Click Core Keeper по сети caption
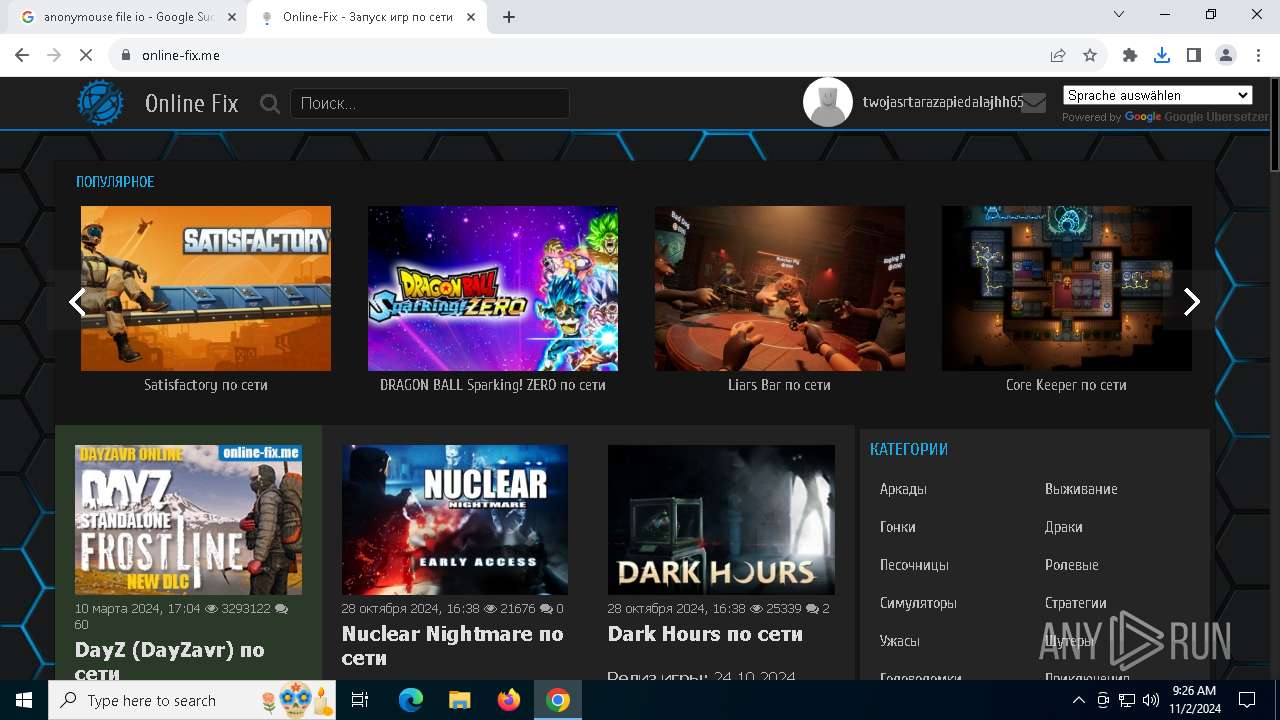Image resolution: width=1280 pixels, height=720 pixels. [x=1067, y=385]
